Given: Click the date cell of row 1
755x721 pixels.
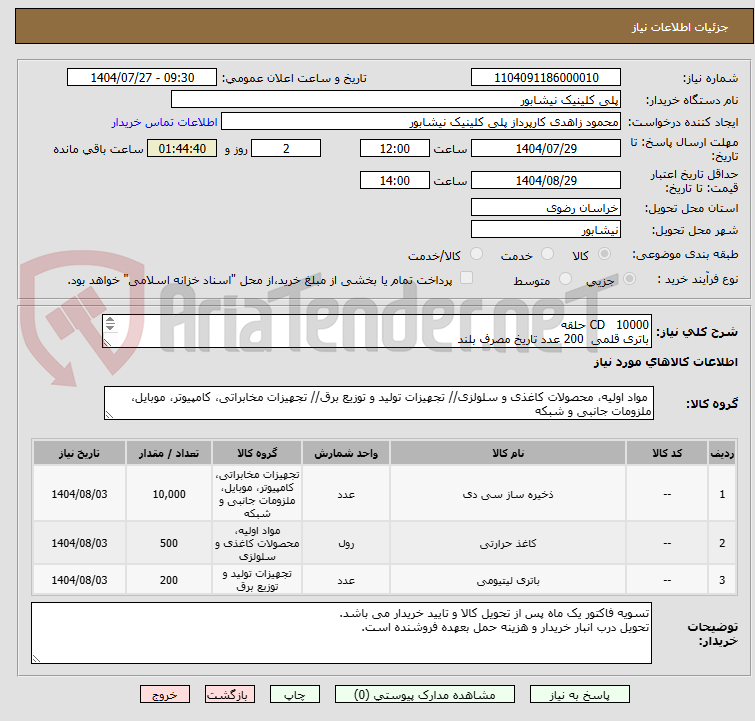Looking at the screenshot, I should click(x=79, y=494).
